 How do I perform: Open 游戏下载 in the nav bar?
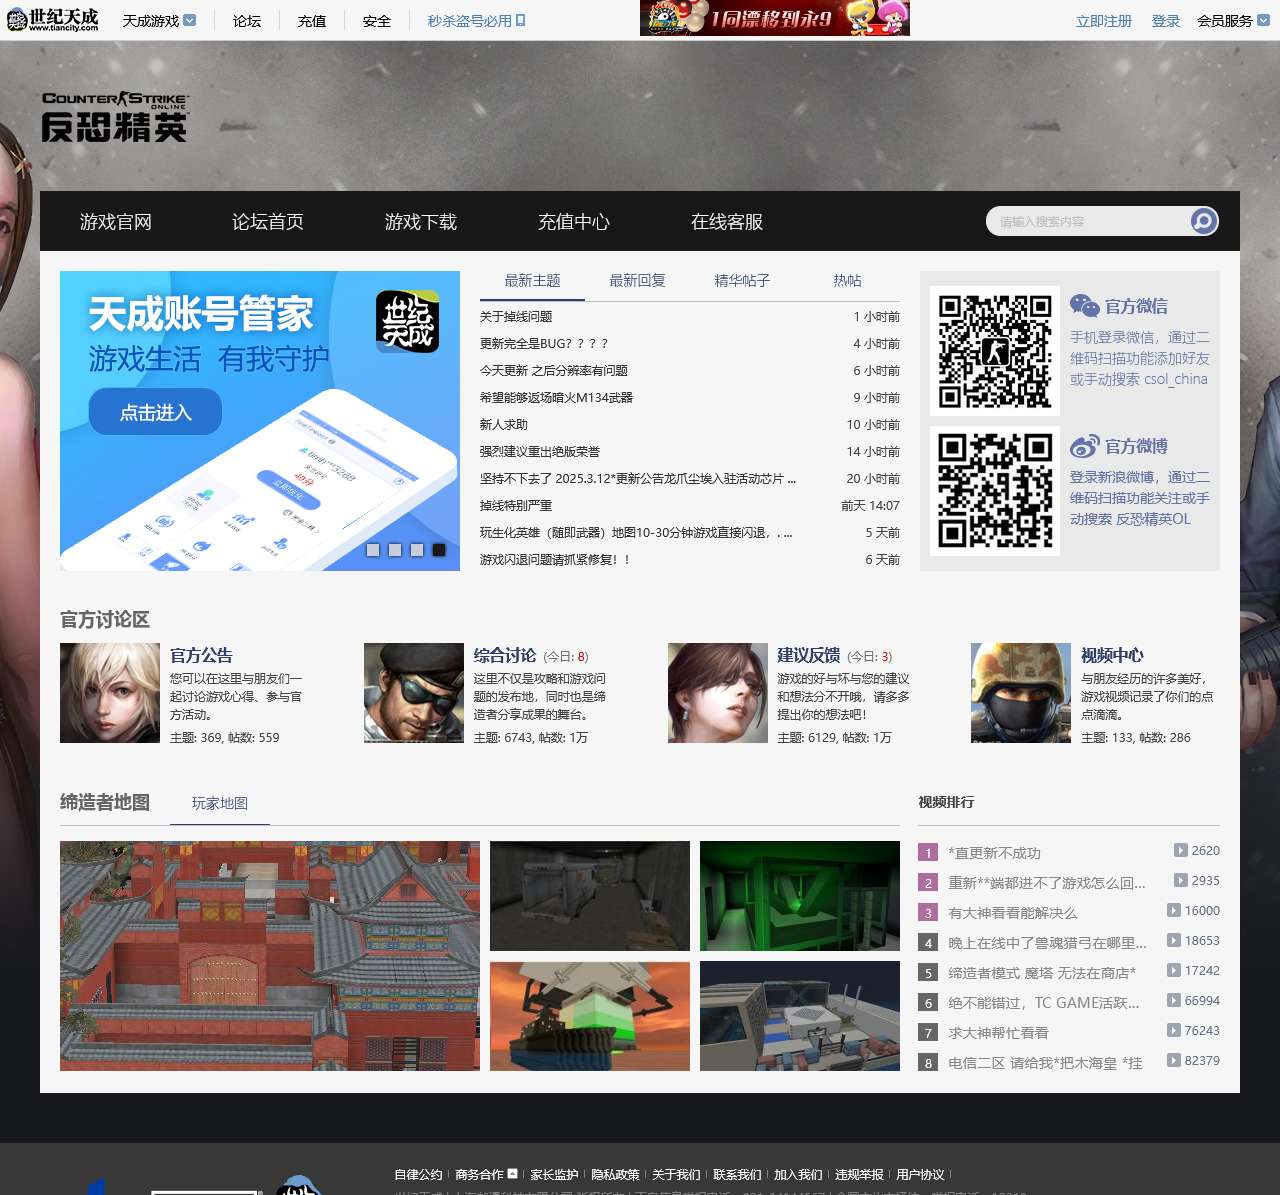421,222
